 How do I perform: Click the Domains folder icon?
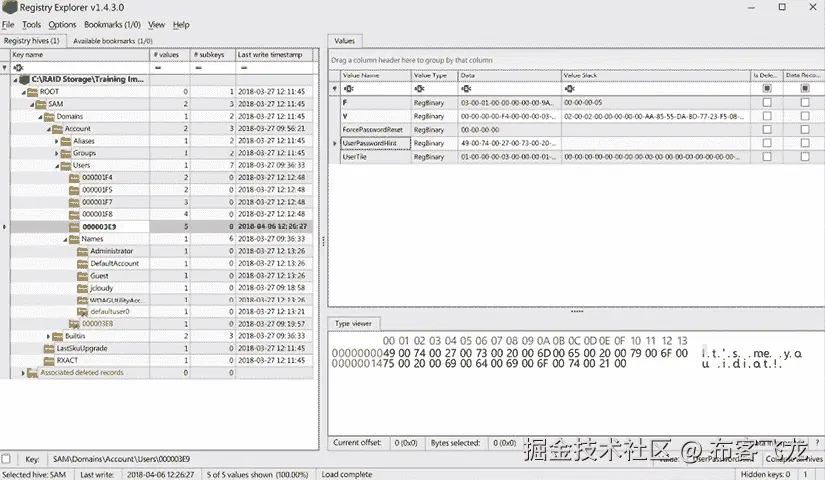(49, 116)
